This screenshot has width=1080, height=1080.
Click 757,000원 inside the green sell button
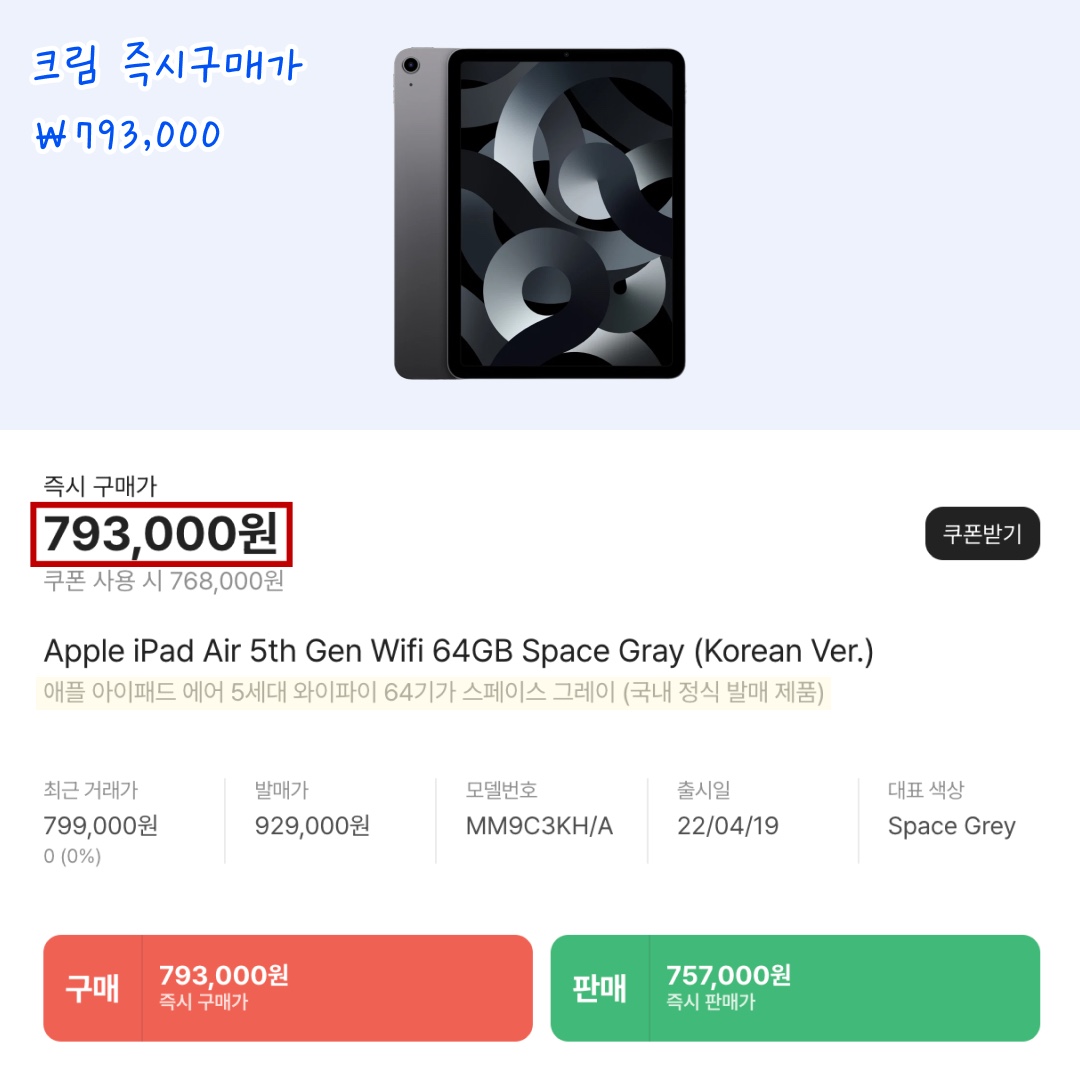(x=728, y=975)
